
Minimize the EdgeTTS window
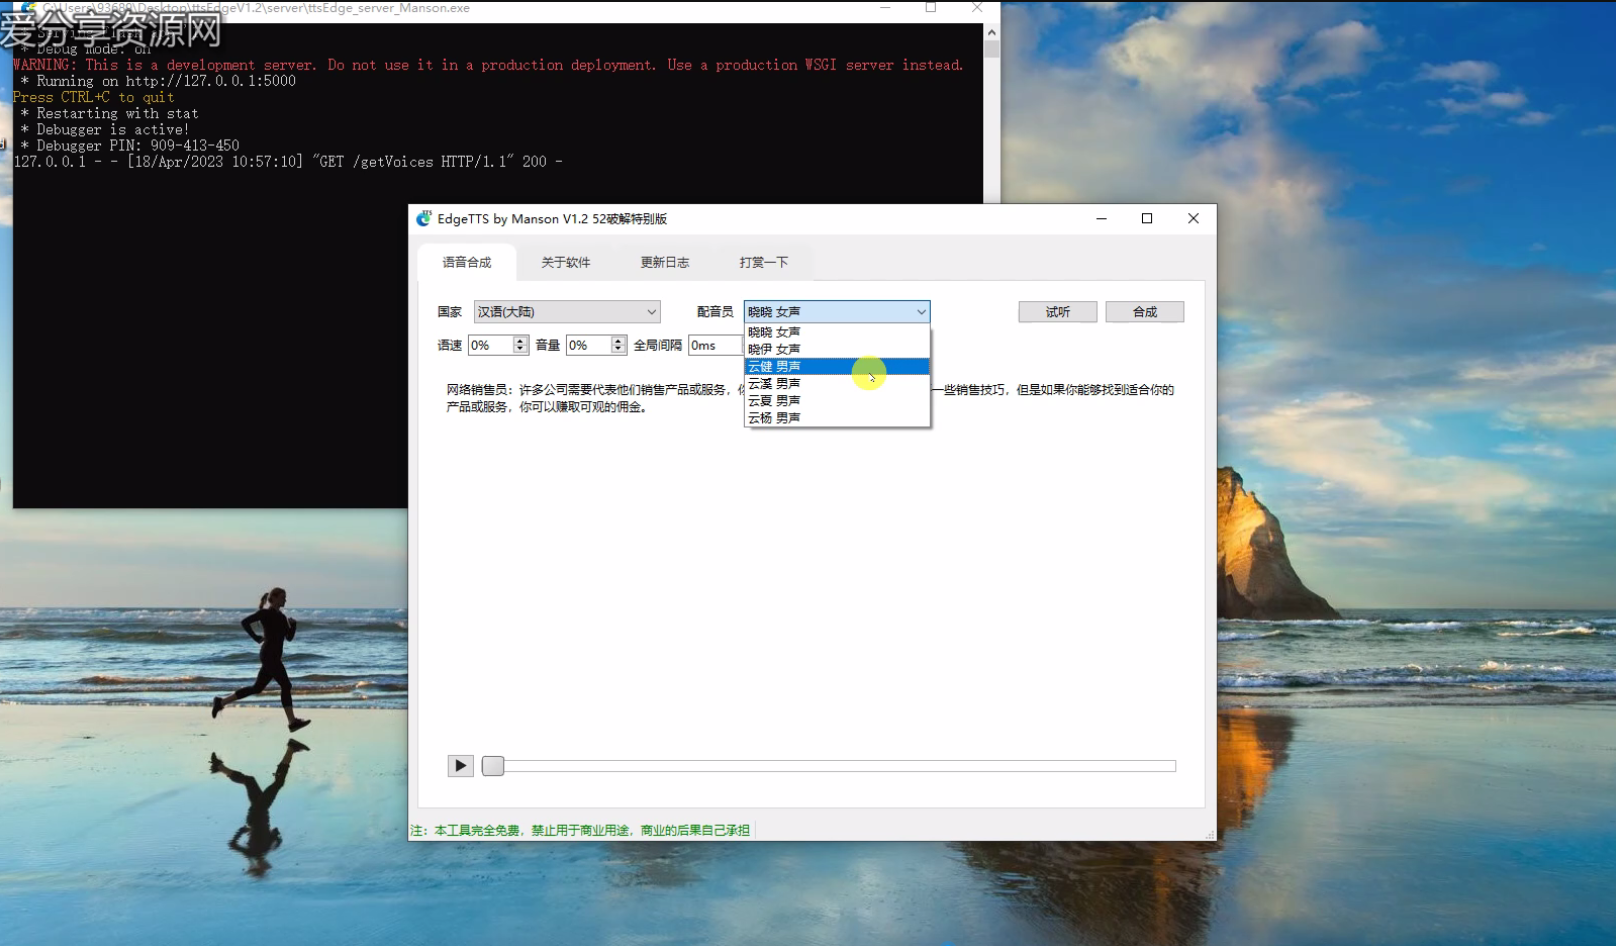1101,219
